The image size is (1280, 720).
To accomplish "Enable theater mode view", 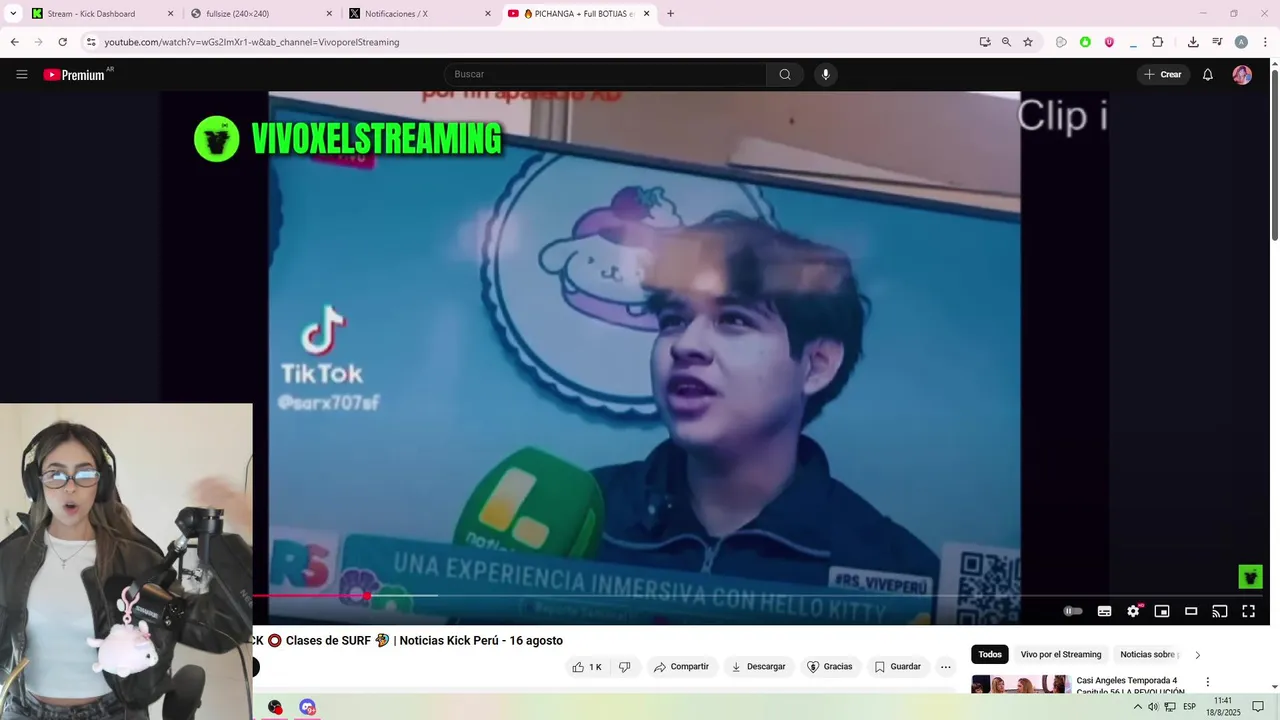I will 1191,611.
